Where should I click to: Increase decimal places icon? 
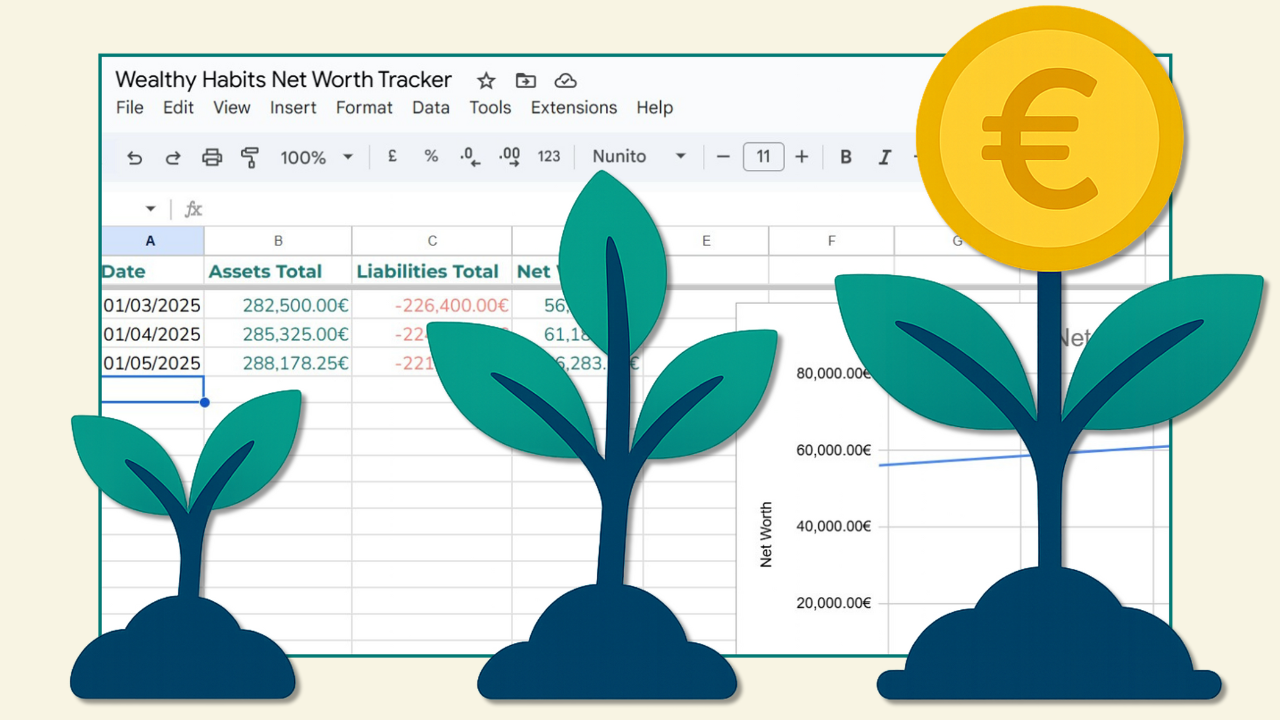point(509,156)
